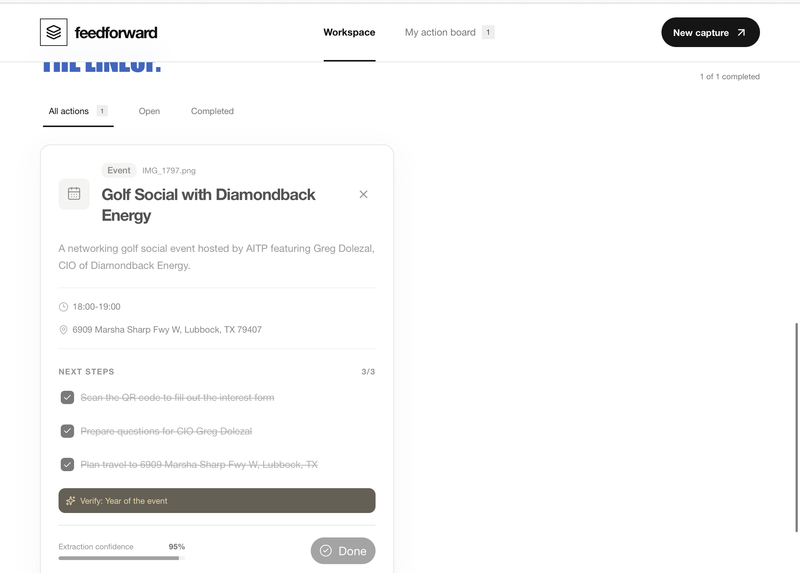The image size is (800, 573).
Task: Dismiss the Golf Social card with the X
Action: (363, 194)
